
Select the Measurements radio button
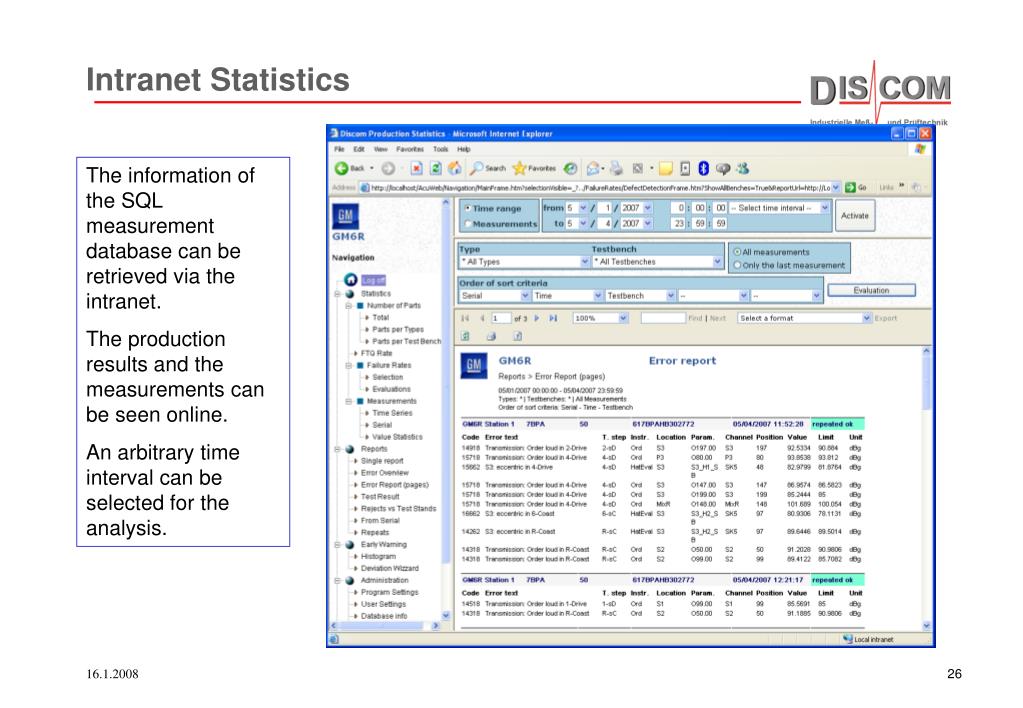(x=467, y=224)
